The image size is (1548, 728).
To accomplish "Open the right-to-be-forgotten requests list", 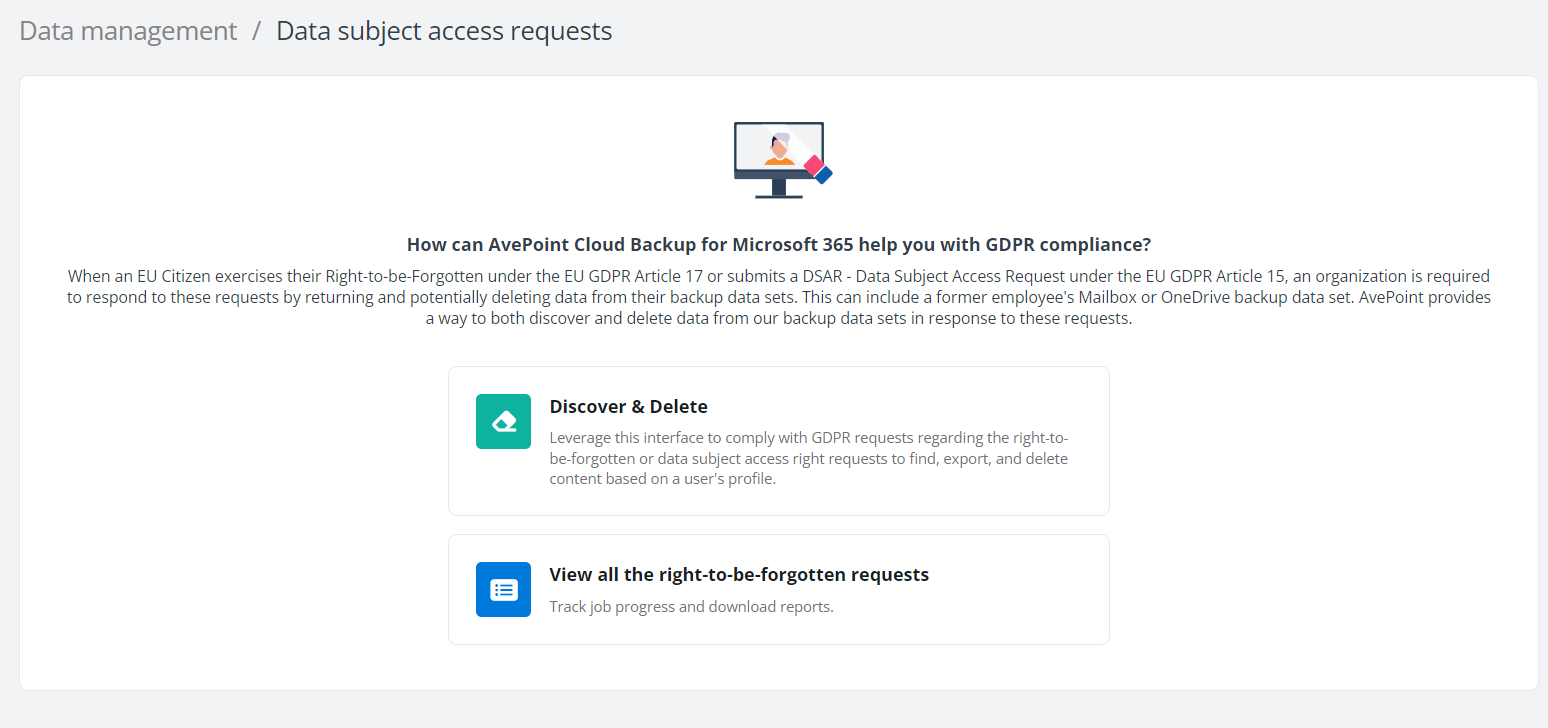I will coord(779,589).
